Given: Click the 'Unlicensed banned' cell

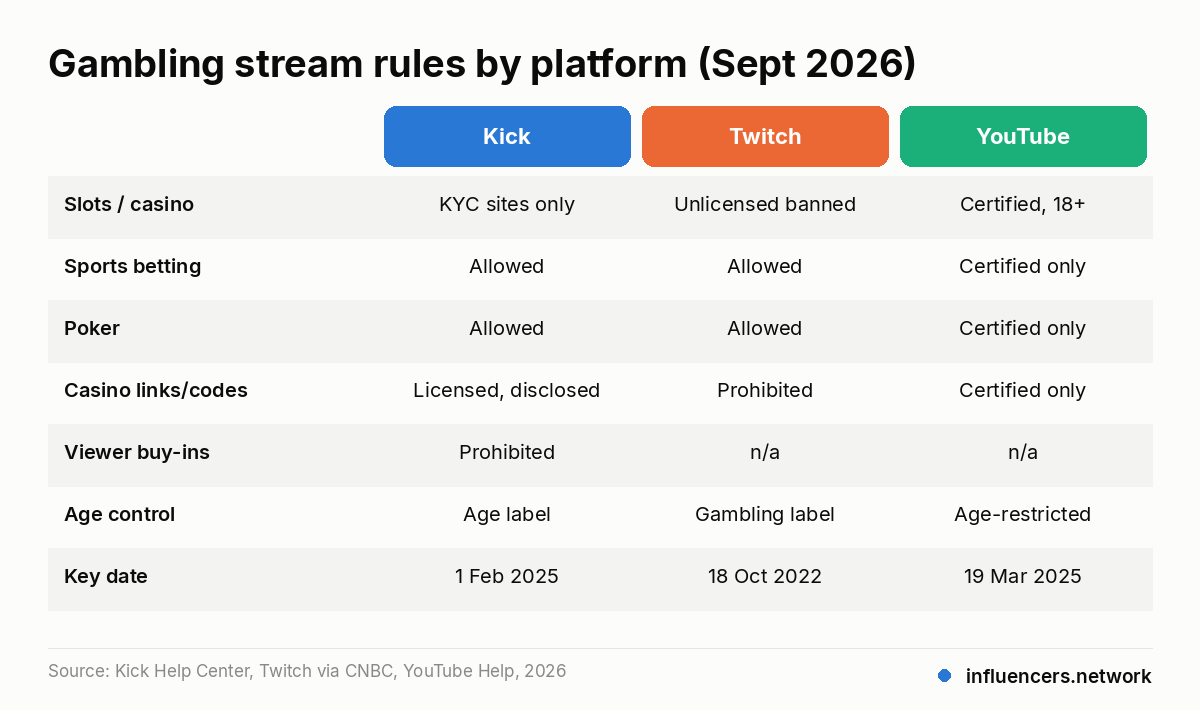Looking at the screenshot, I should [765, 204].
